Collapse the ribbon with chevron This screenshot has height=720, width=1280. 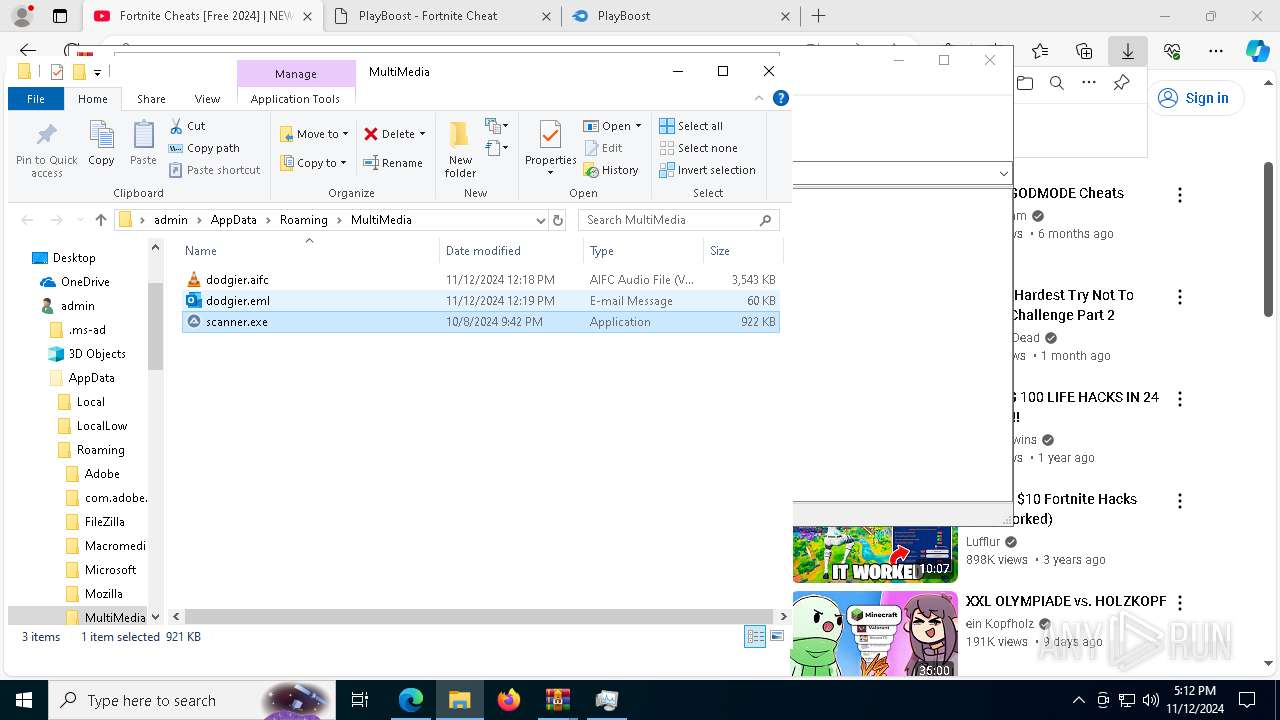[x=759, y=98]
